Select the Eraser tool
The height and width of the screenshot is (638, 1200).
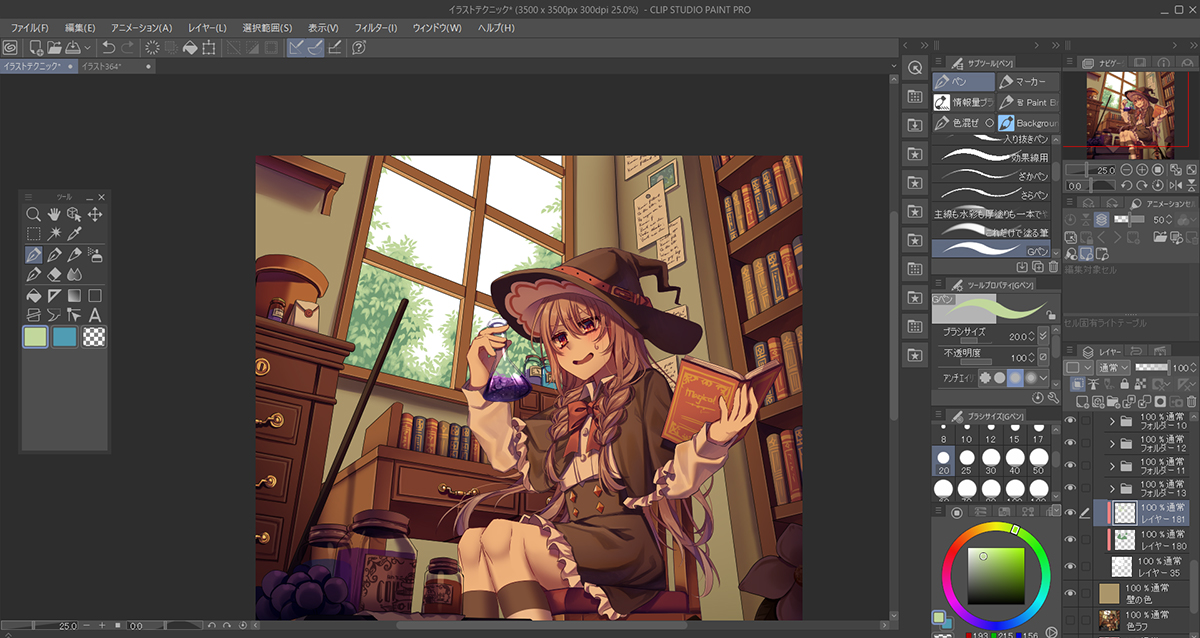(x=54, y=274)
